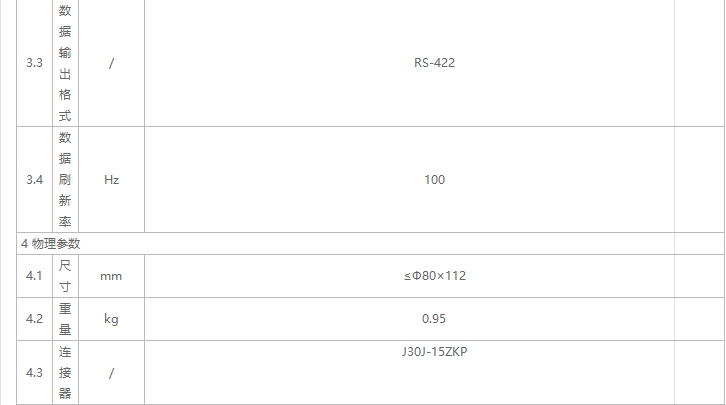This screenshot has width=726, height=405.
Task: Click the Hz unit cell
Action: click(x=111, y=180)
